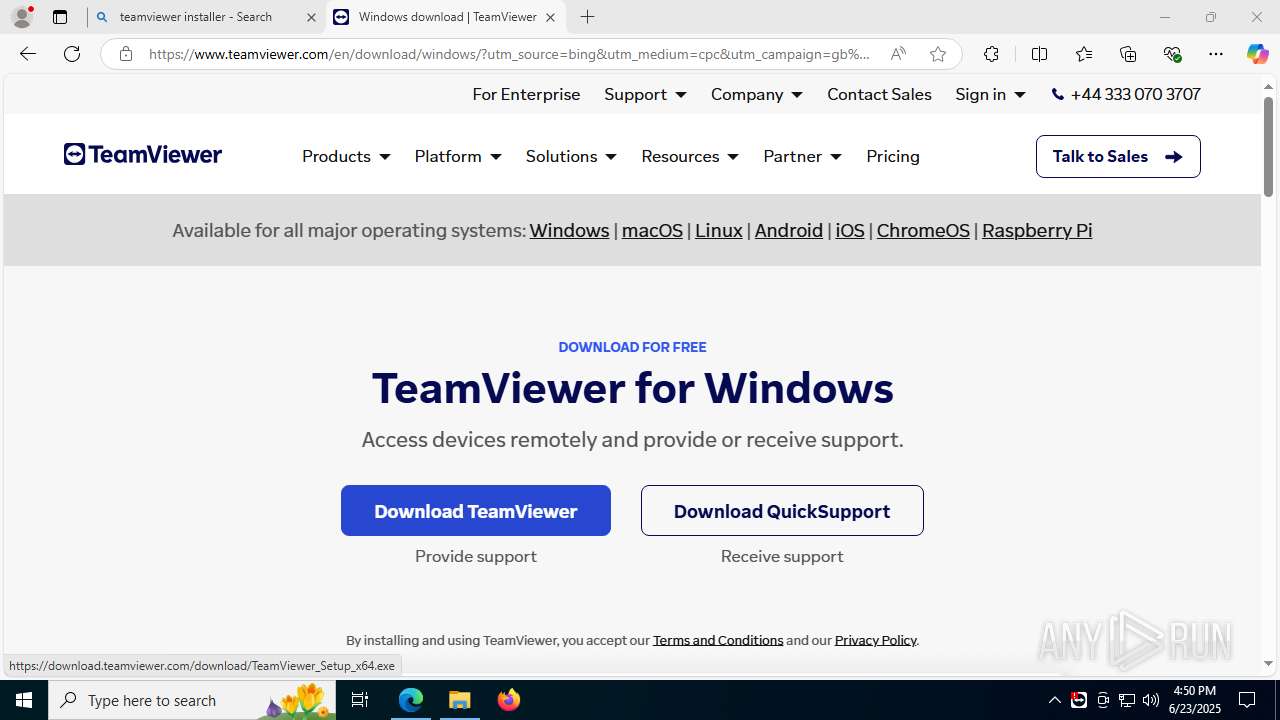Call the +44 333 070 3707 number link
Screen dimensions: 1280x720
tap(1126, 94)
